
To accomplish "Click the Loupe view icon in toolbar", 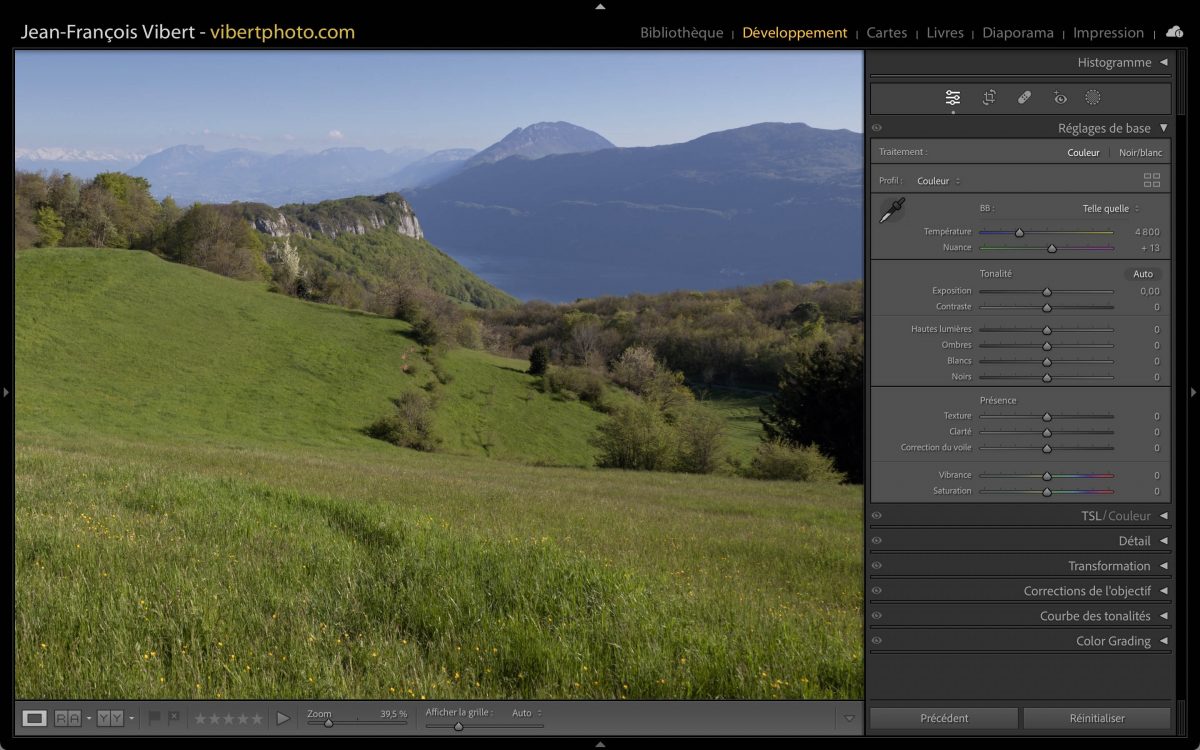I will pyautogui.click(x=35, y=718).
